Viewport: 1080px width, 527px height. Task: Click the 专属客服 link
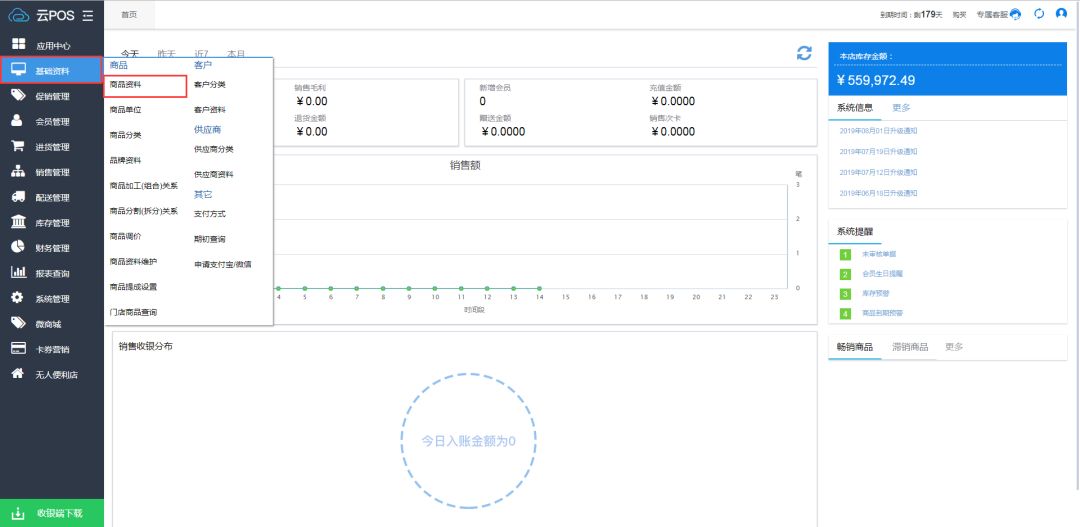click(992, 14)
